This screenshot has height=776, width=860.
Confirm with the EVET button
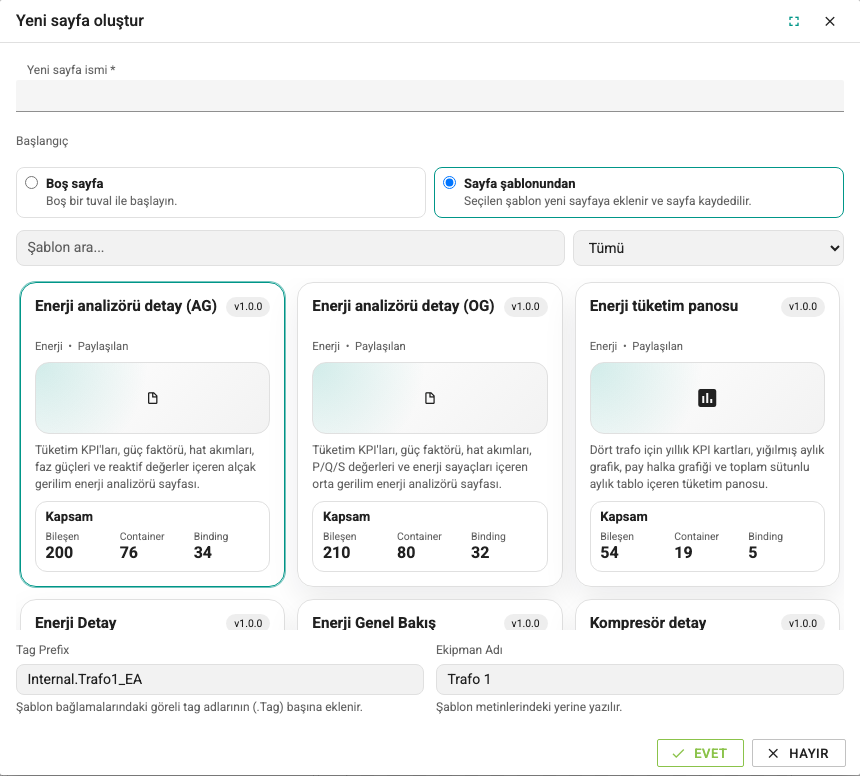[x=700, y=753]
